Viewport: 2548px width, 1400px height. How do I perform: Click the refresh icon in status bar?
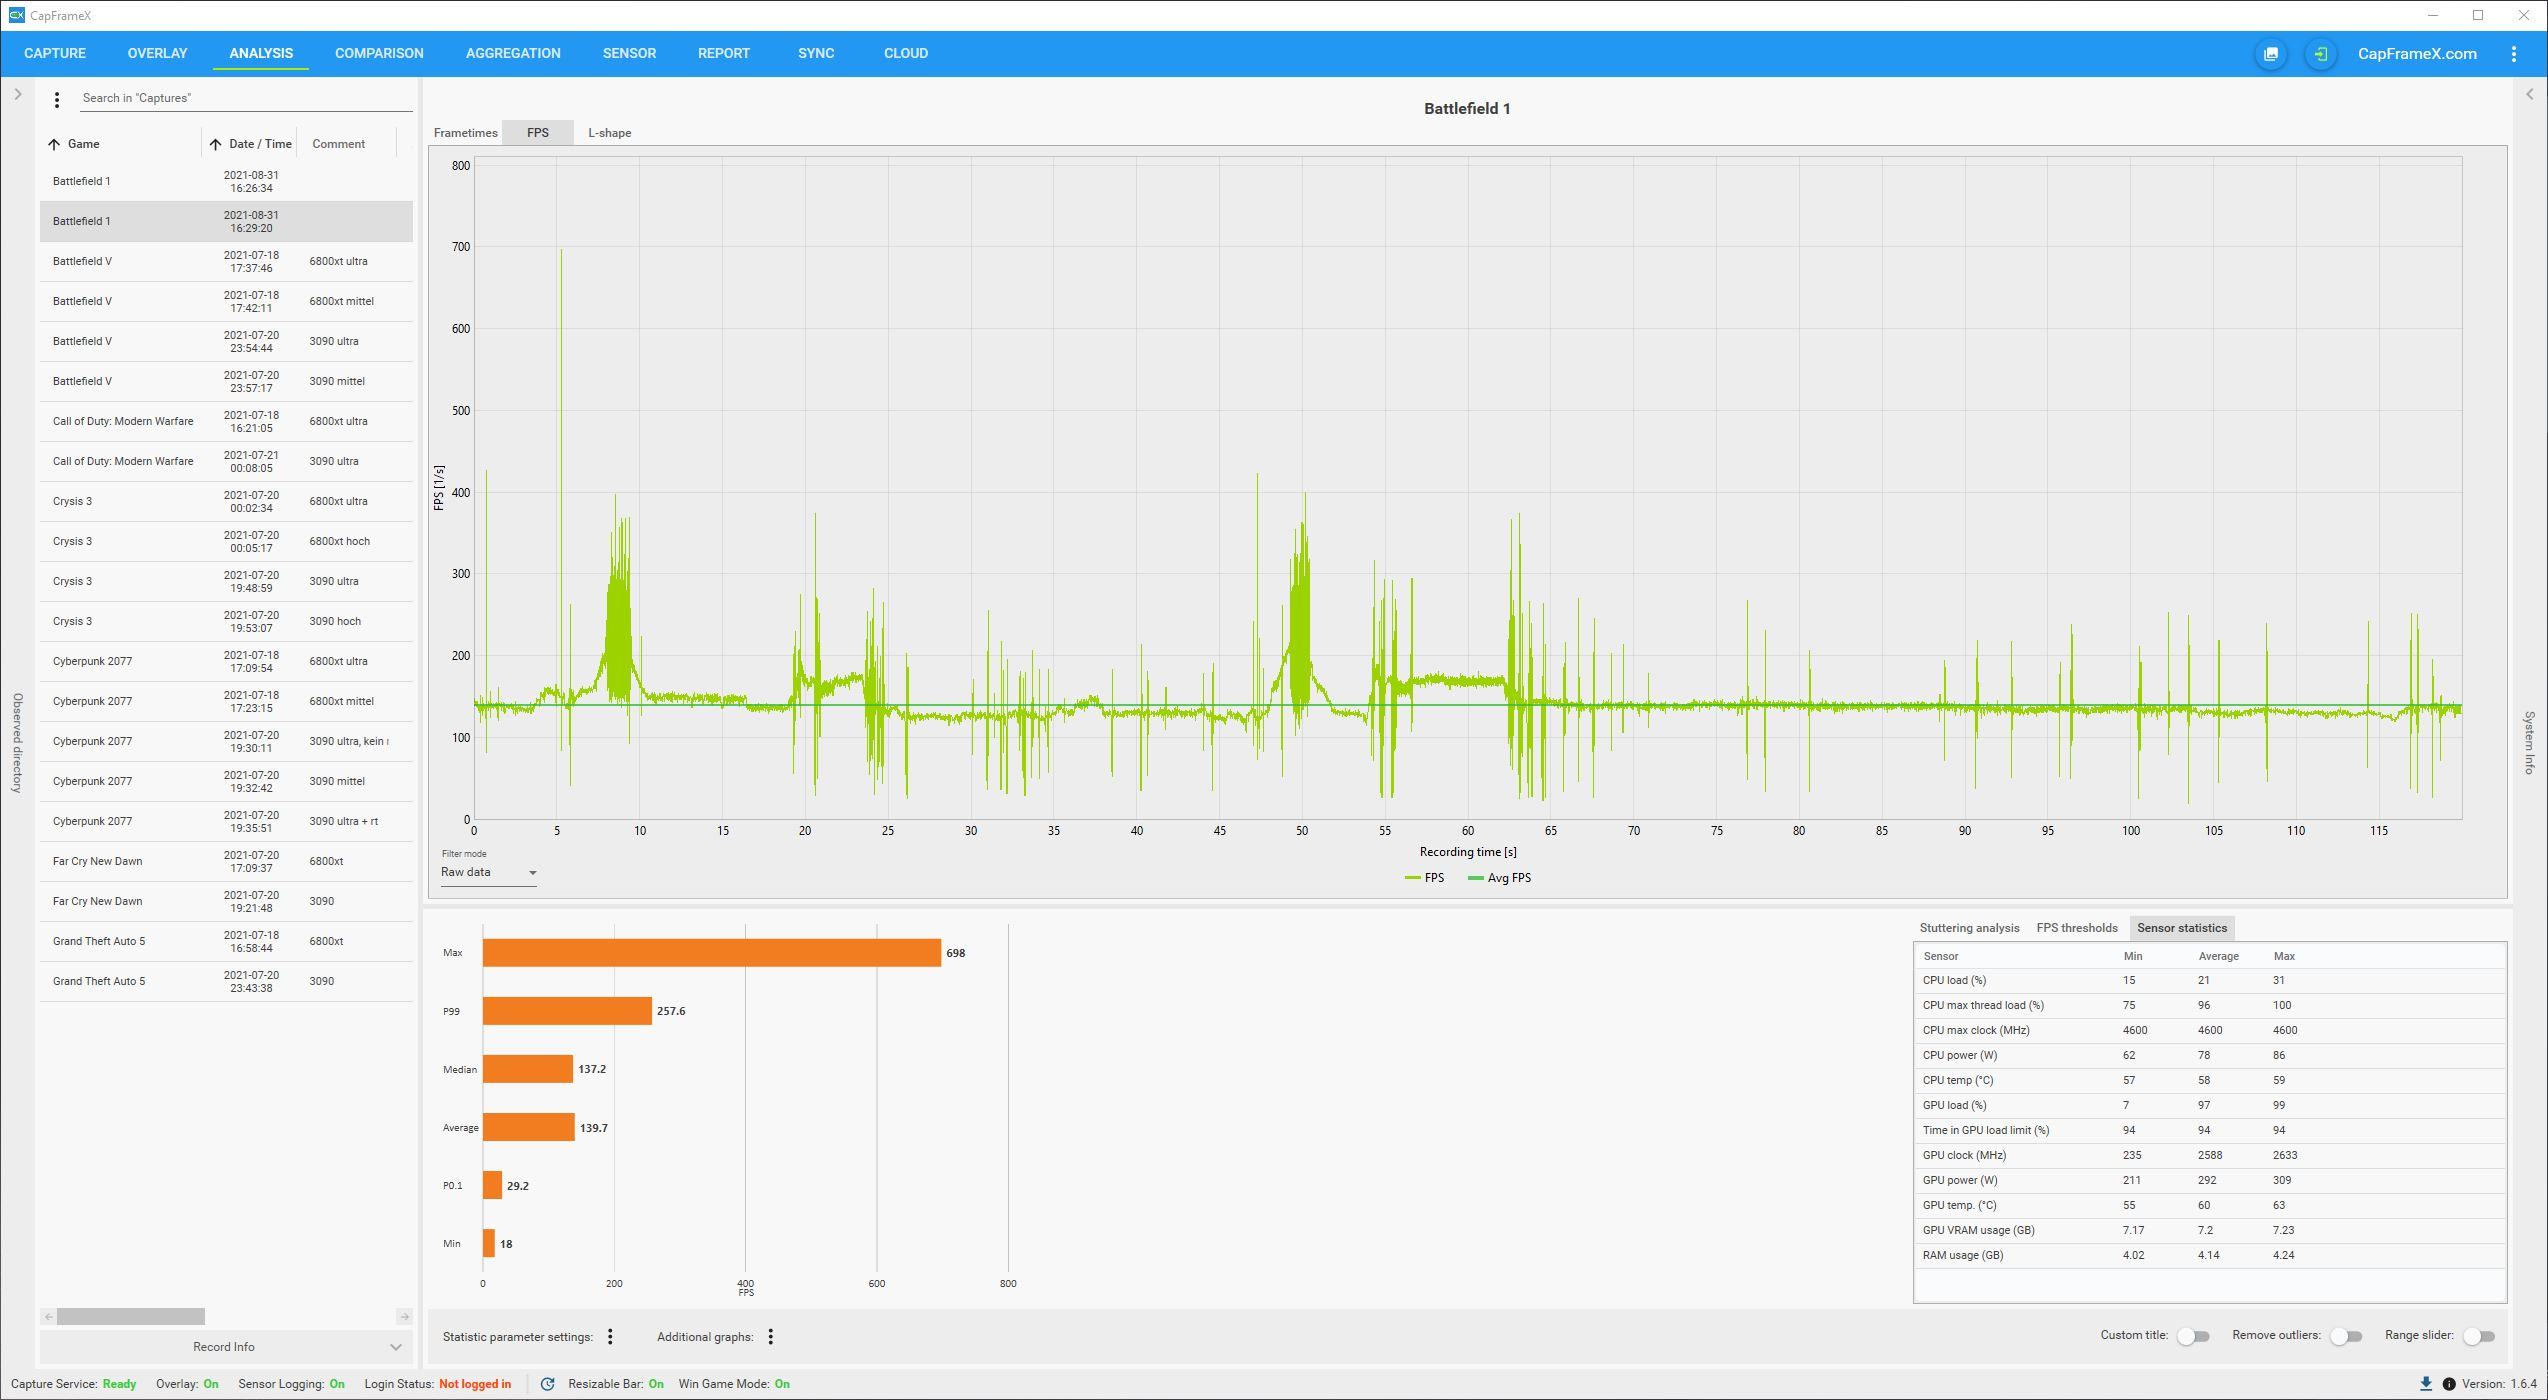pyautogui.click(x=547, y=1385)
